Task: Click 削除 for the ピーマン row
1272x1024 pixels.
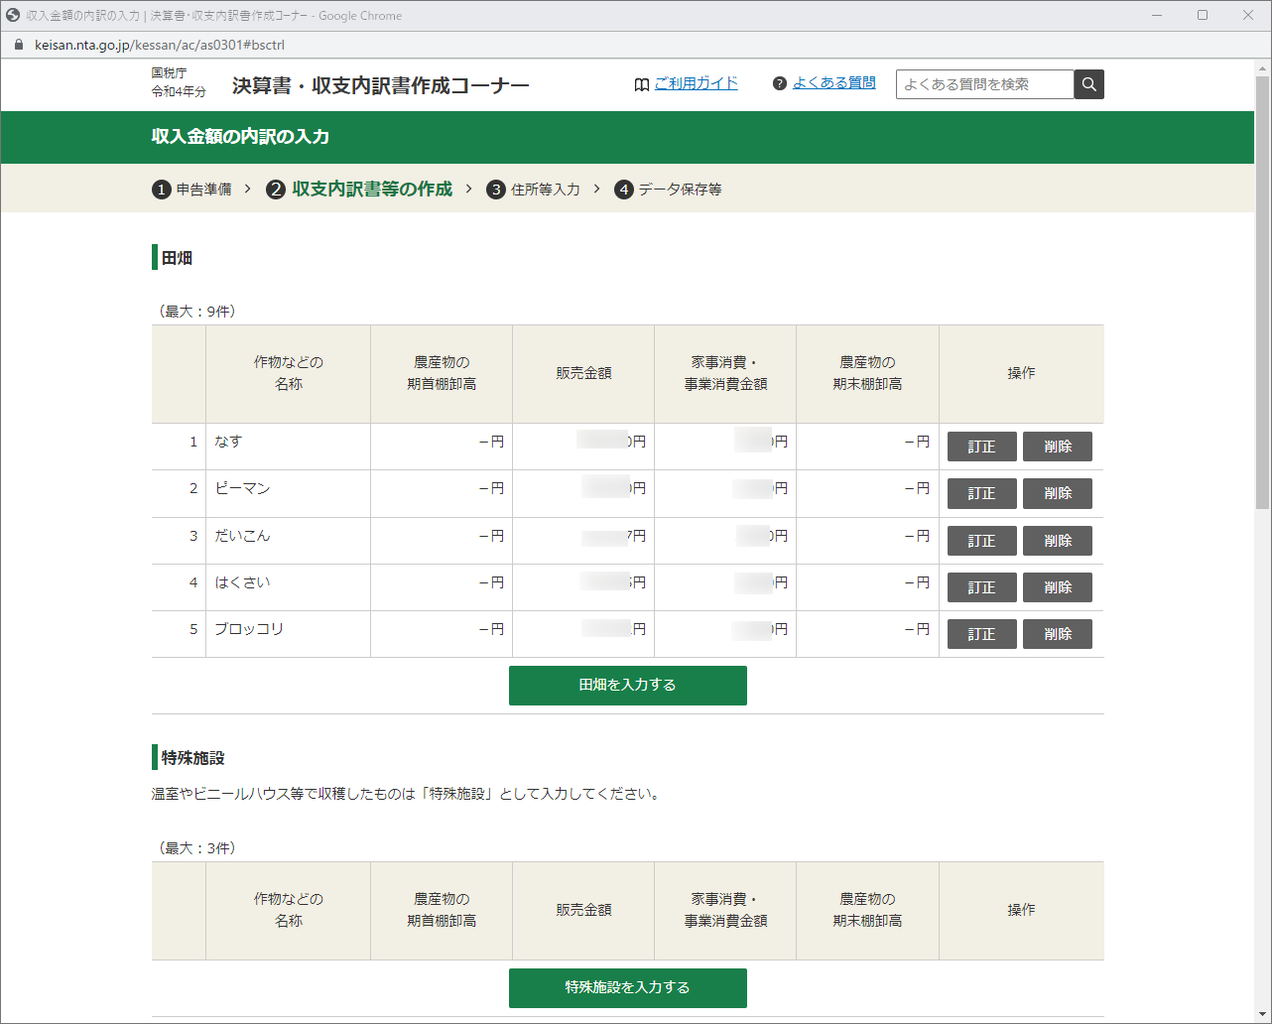Action: pos(1057,494)
